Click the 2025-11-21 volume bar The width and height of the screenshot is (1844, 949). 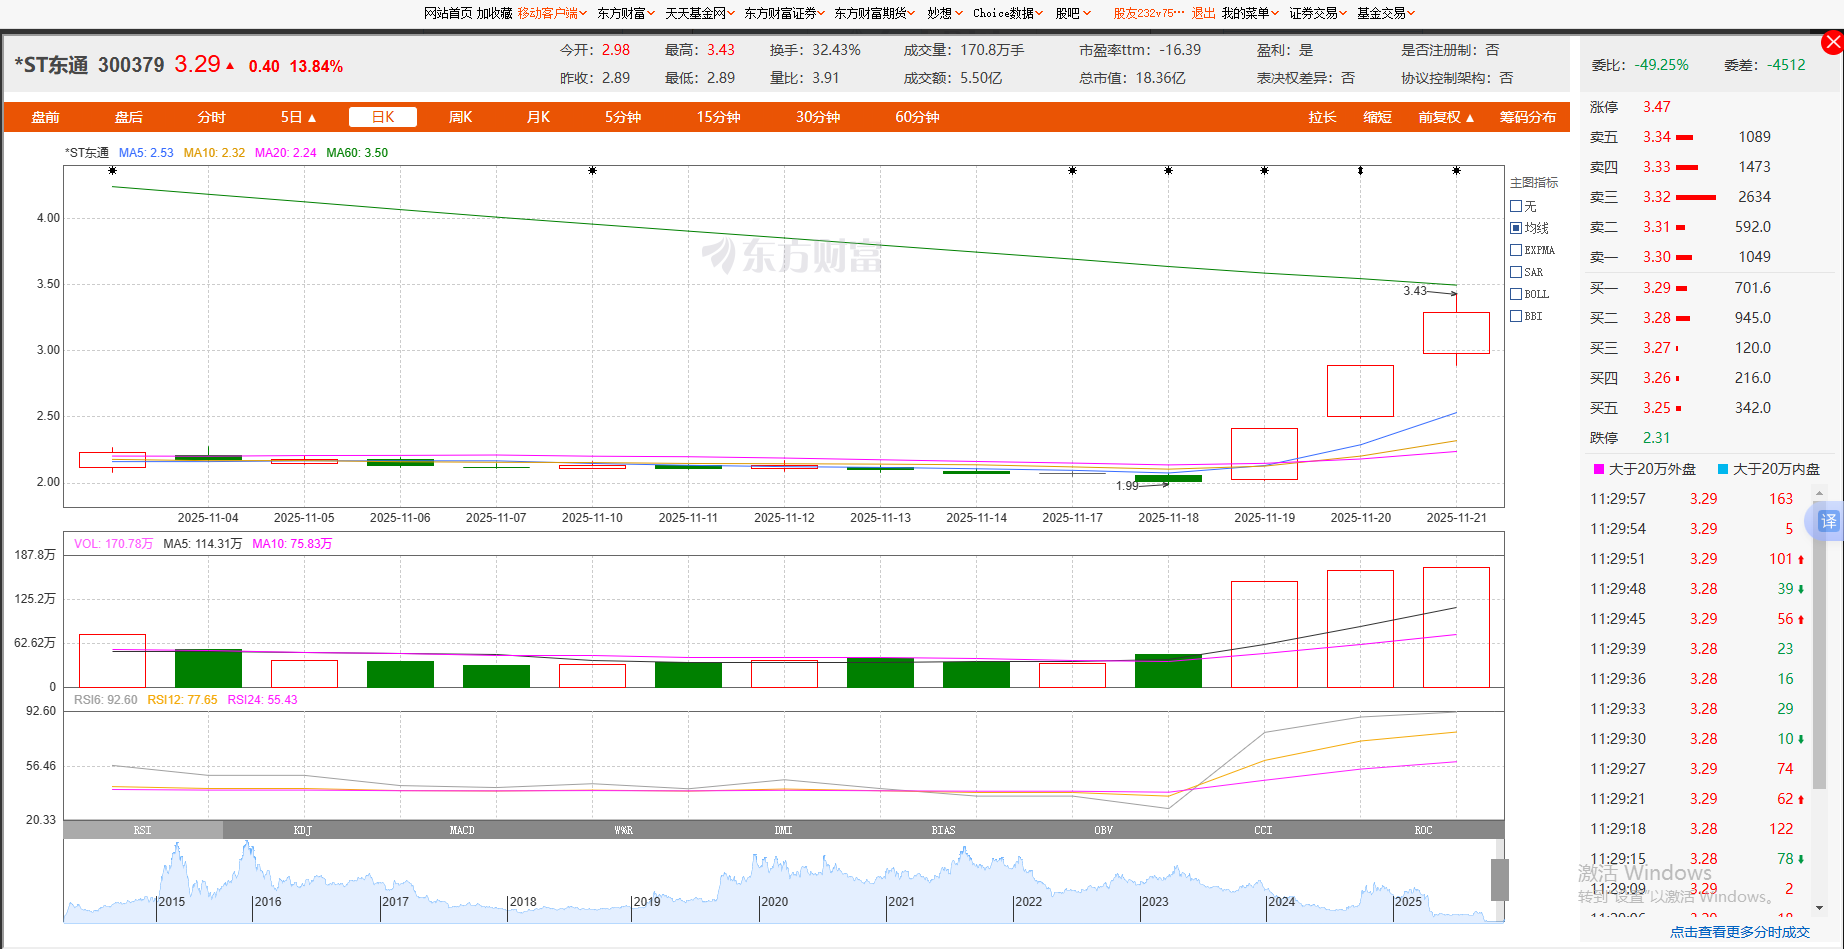click(x=1456, y=627)
